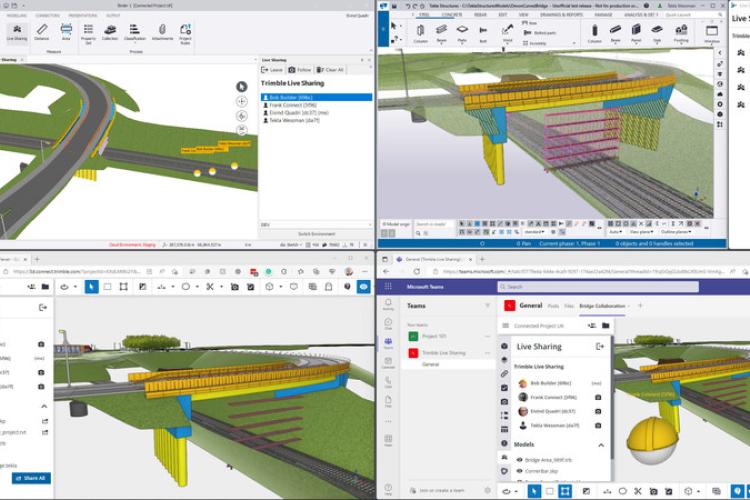The height and width of the screenshot is (500, 750).
Task: Select the Weld tool in Tekla
Action: [507, 33]
